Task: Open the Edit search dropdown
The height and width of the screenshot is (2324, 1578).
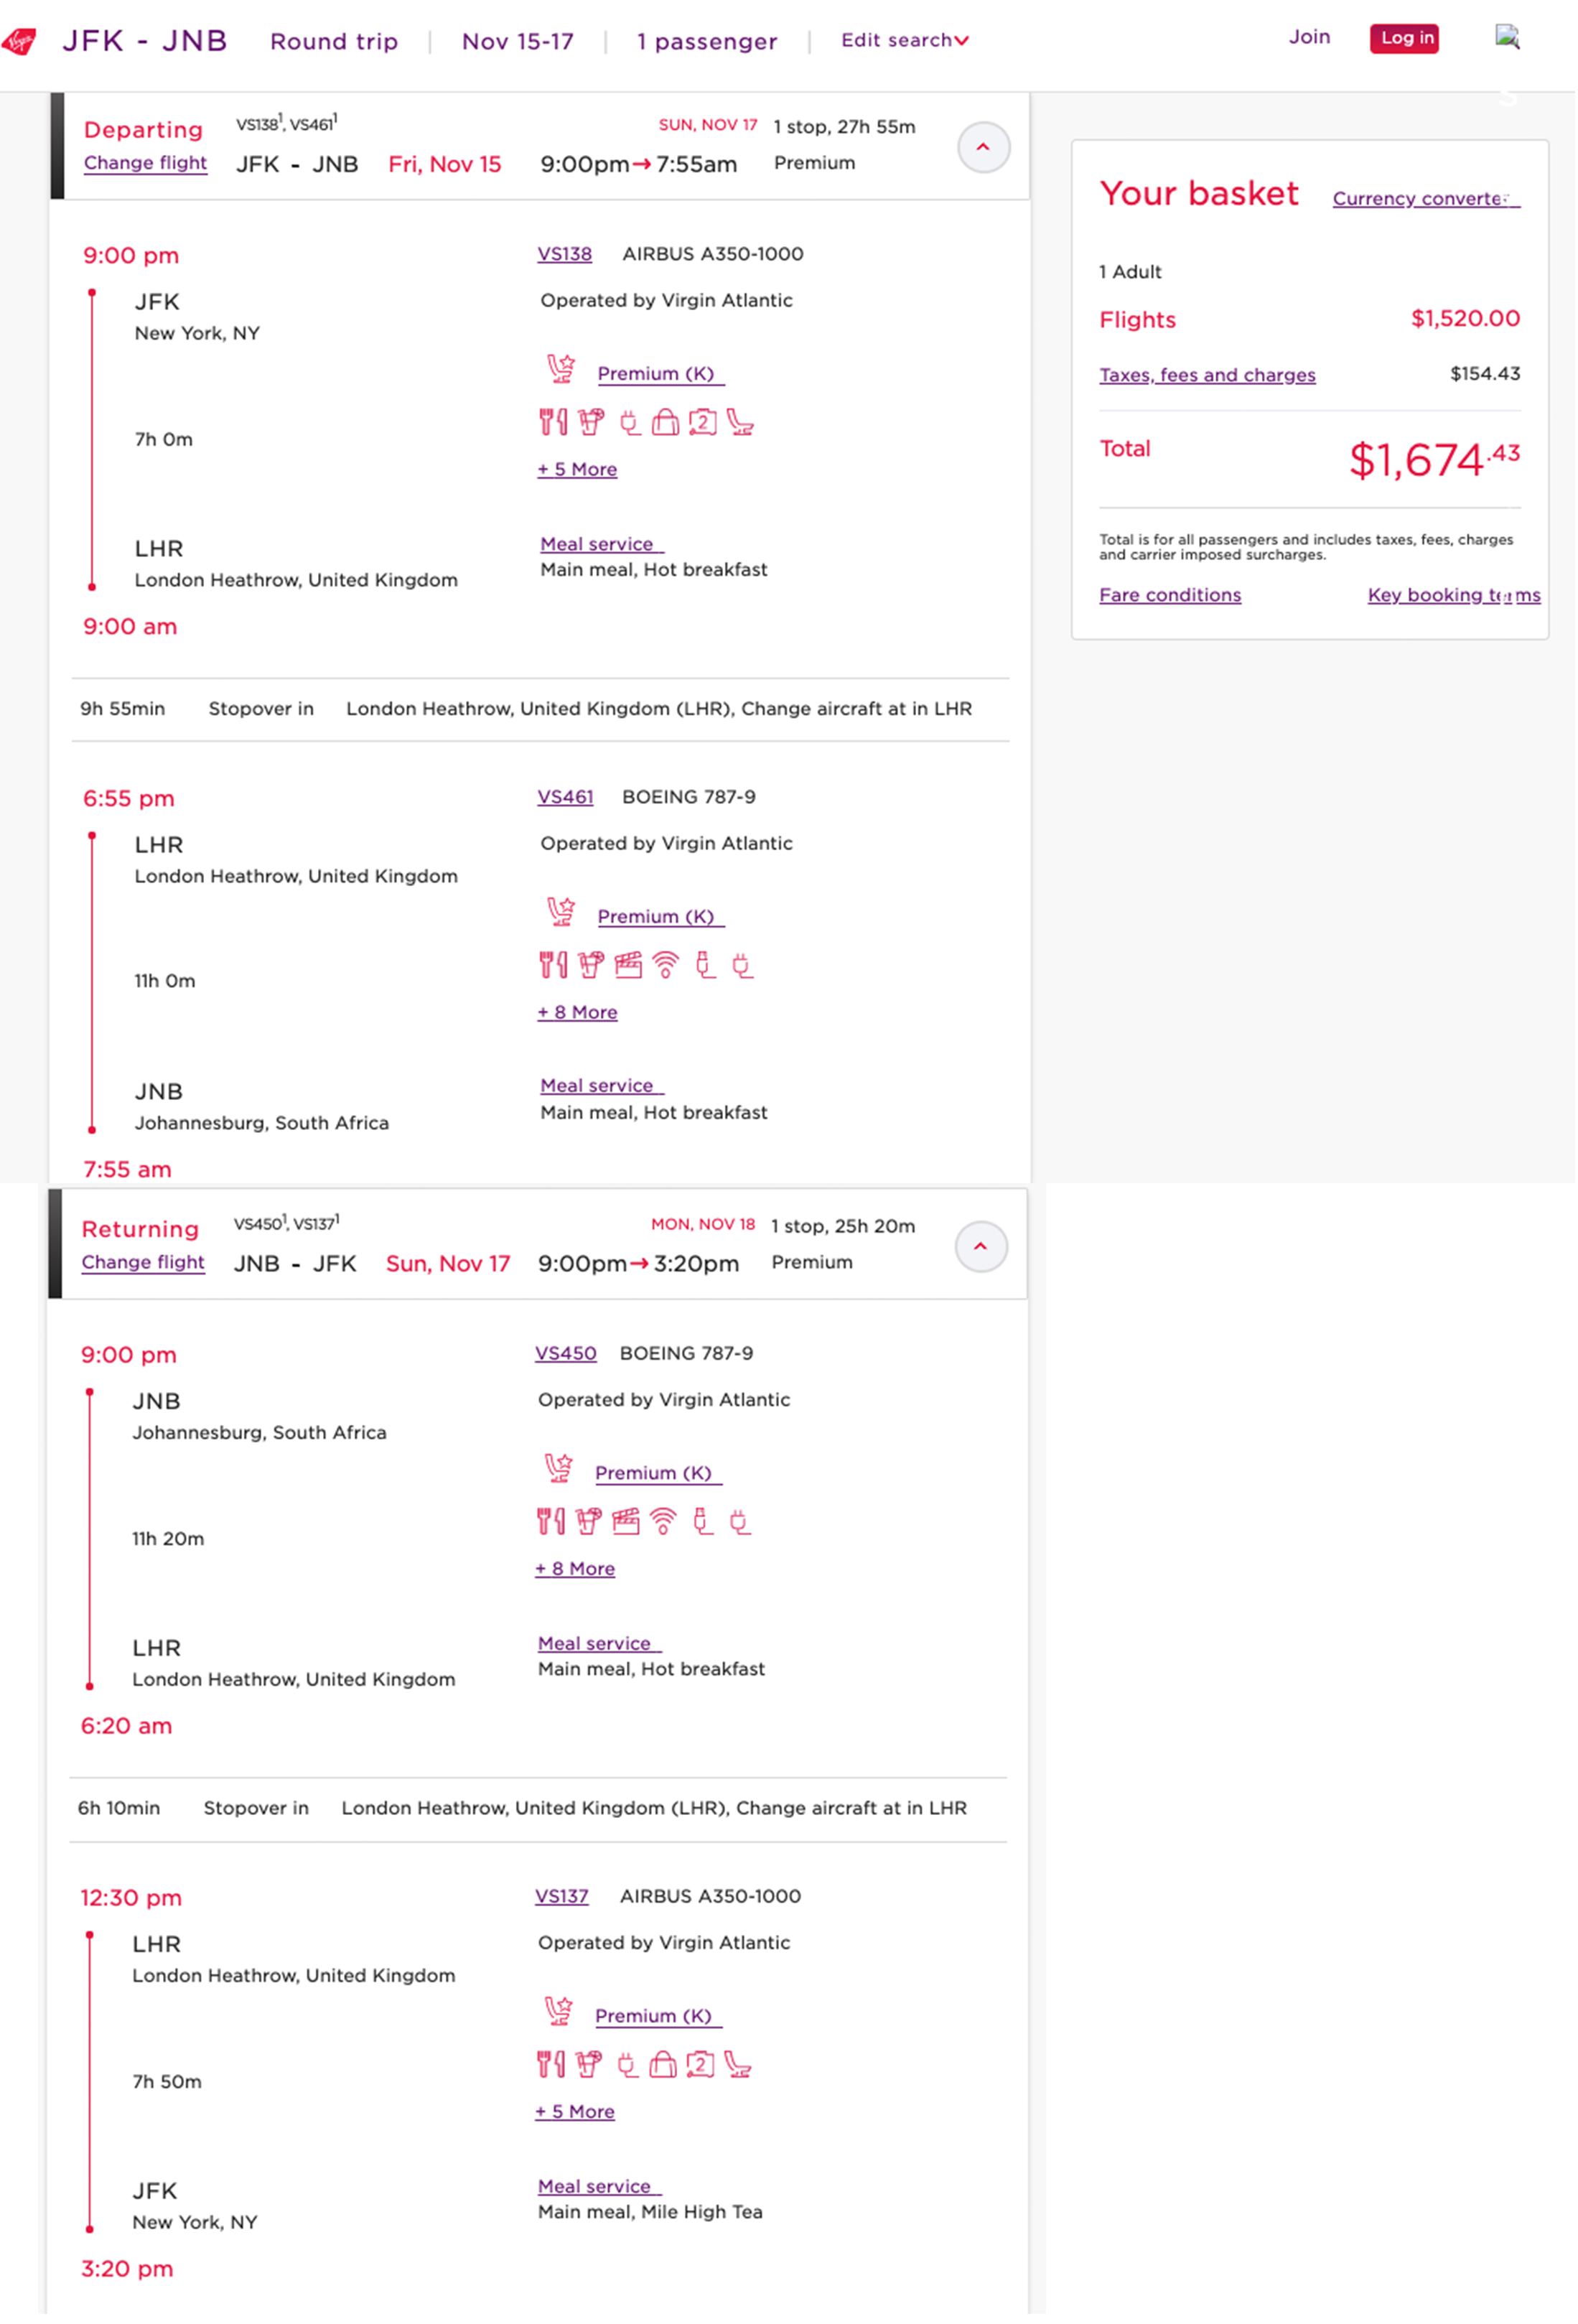Action: coord(904,40)
